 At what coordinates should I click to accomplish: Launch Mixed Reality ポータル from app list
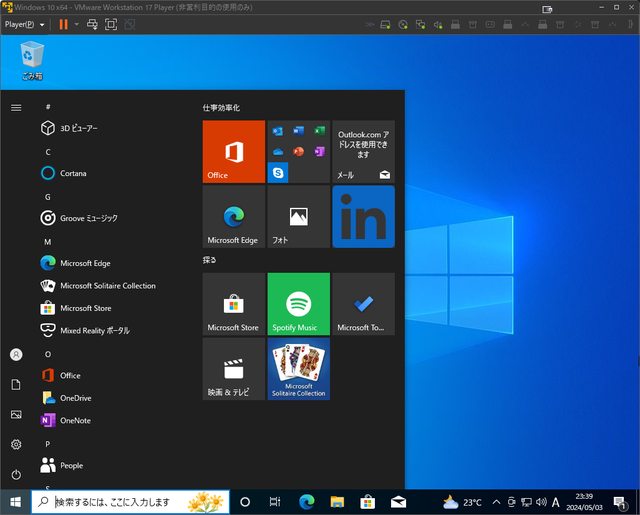(94, 331)
